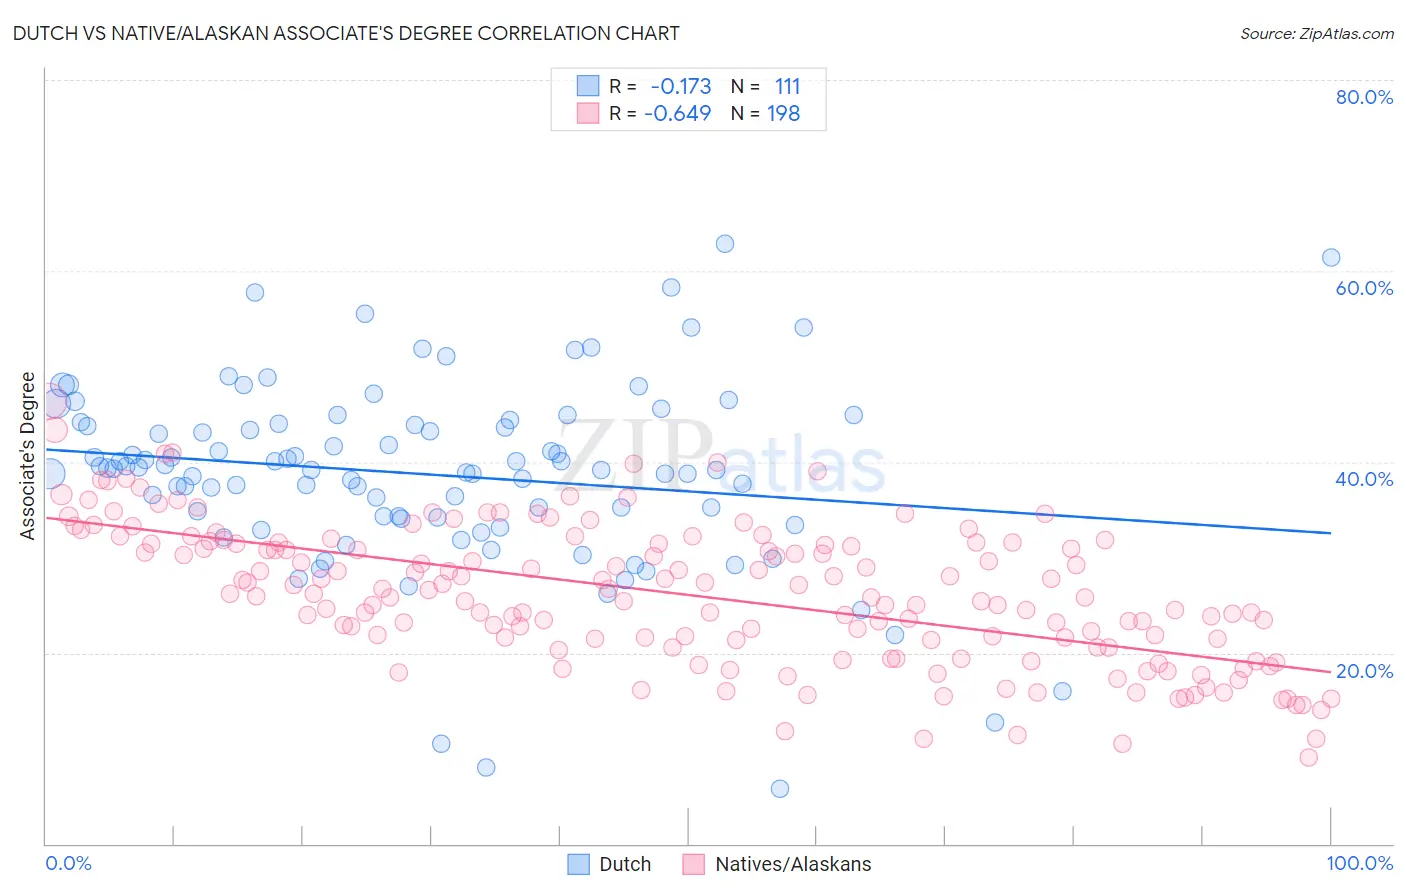Click the Natives/Alaskans pink legend swatch at bottom
Image resolution: width=1406 pixels, height=892 pixels.
(694, 864)
